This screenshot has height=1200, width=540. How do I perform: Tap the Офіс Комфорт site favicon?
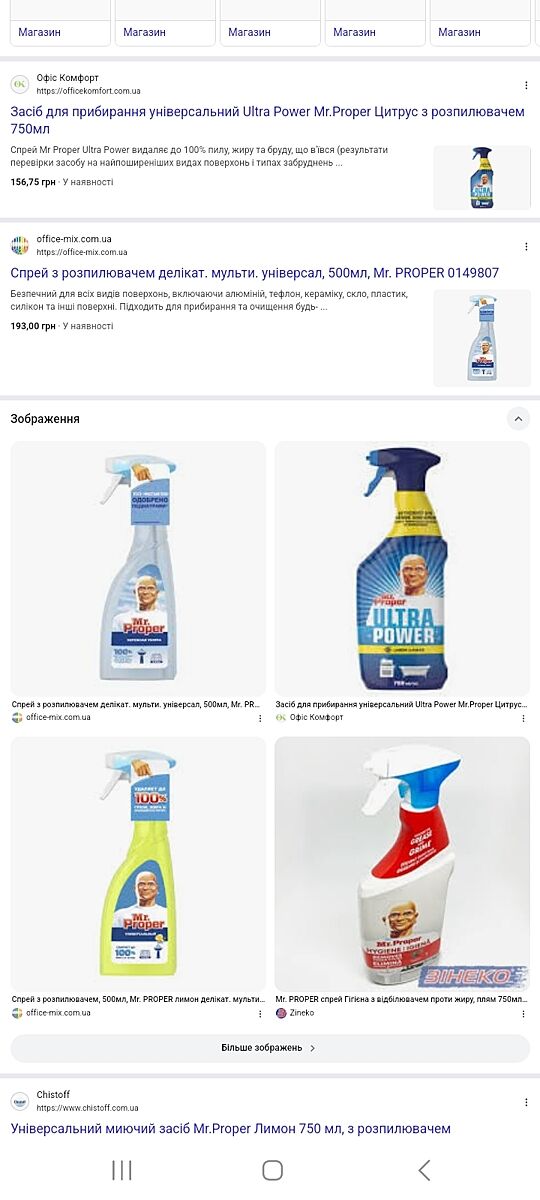(x=20, y=85)
